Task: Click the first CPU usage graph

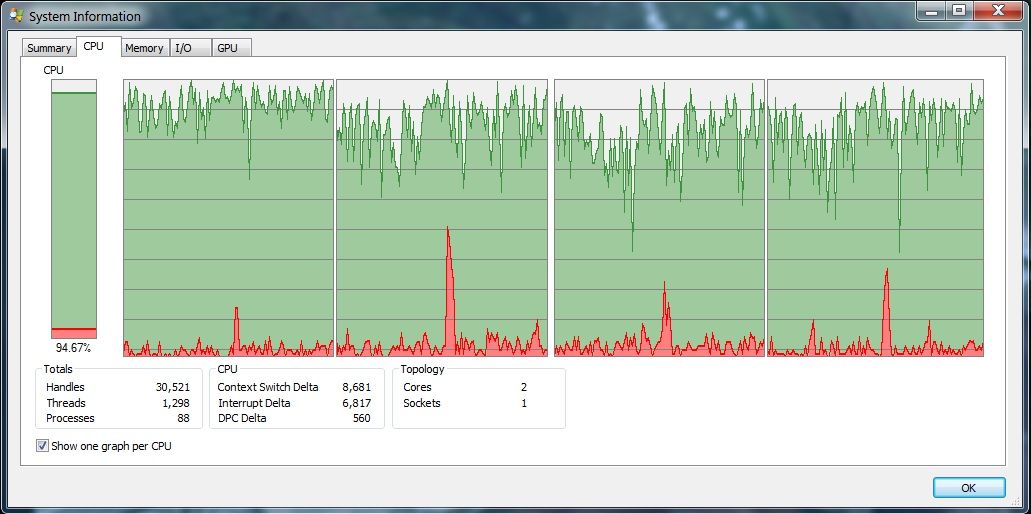Action: pyautogui.click(x=228, y=218)
